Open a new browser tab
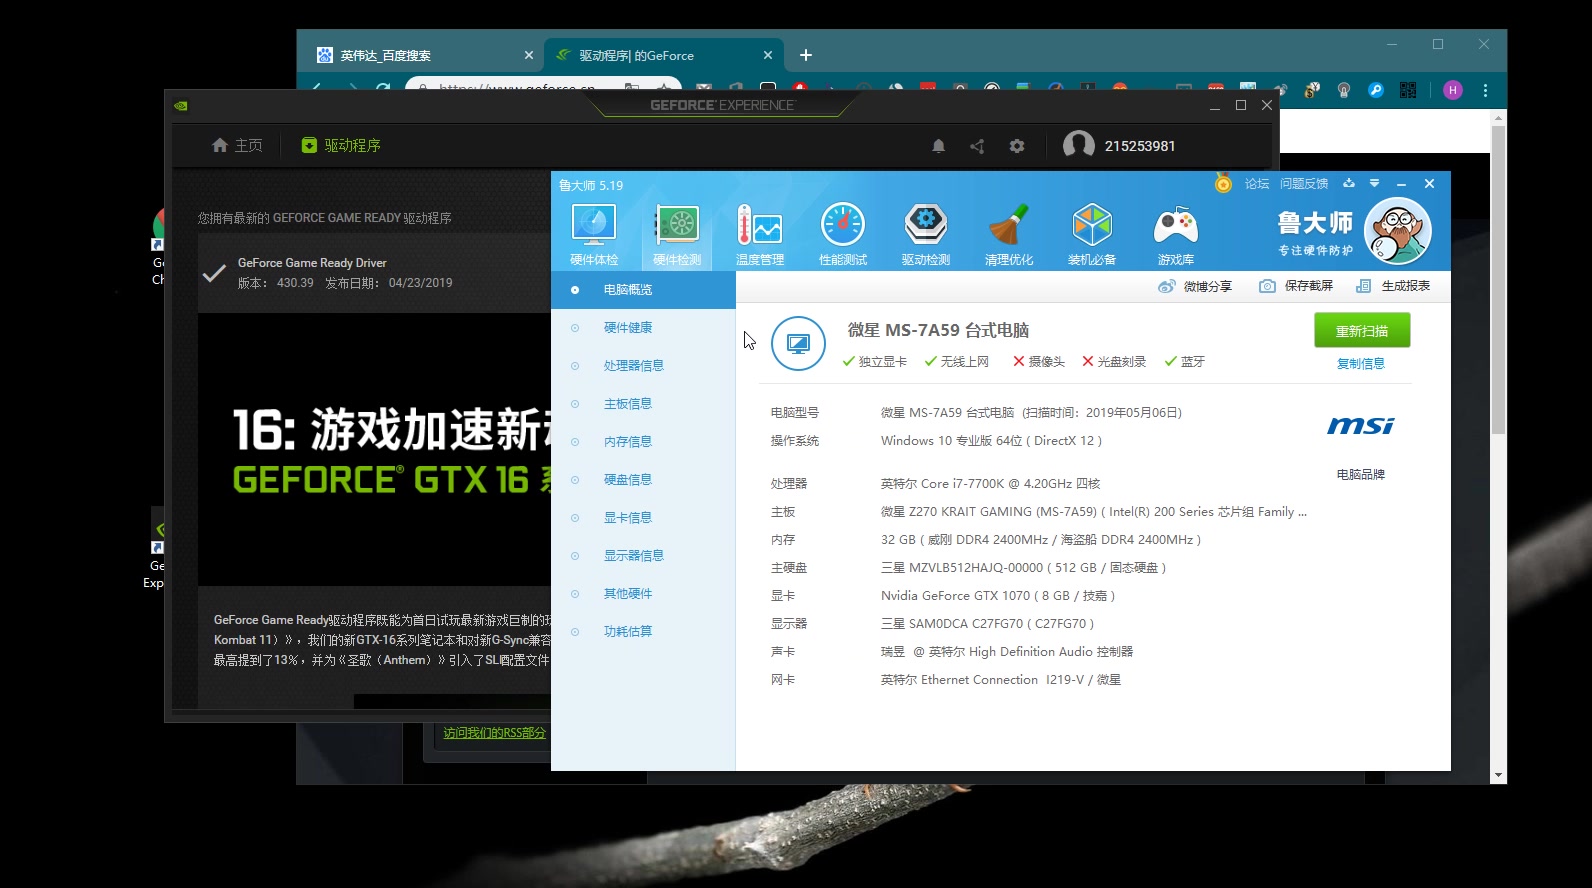This screenshot has height=888, width=1592. tap(806, 56)
